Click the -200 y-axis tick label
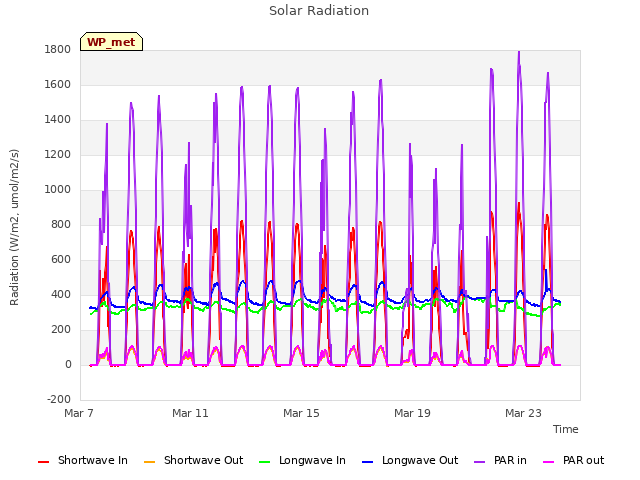 tap(59, 399)
